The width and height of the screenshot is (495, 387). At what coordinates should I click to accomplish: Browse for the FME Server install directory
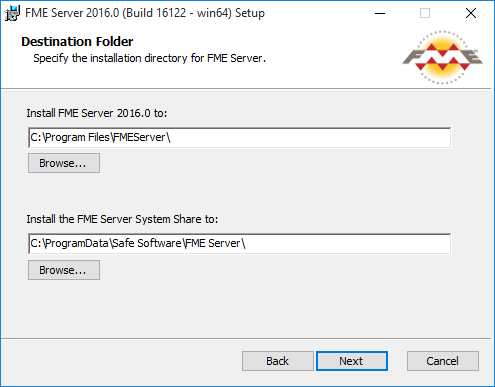[64, 163]
